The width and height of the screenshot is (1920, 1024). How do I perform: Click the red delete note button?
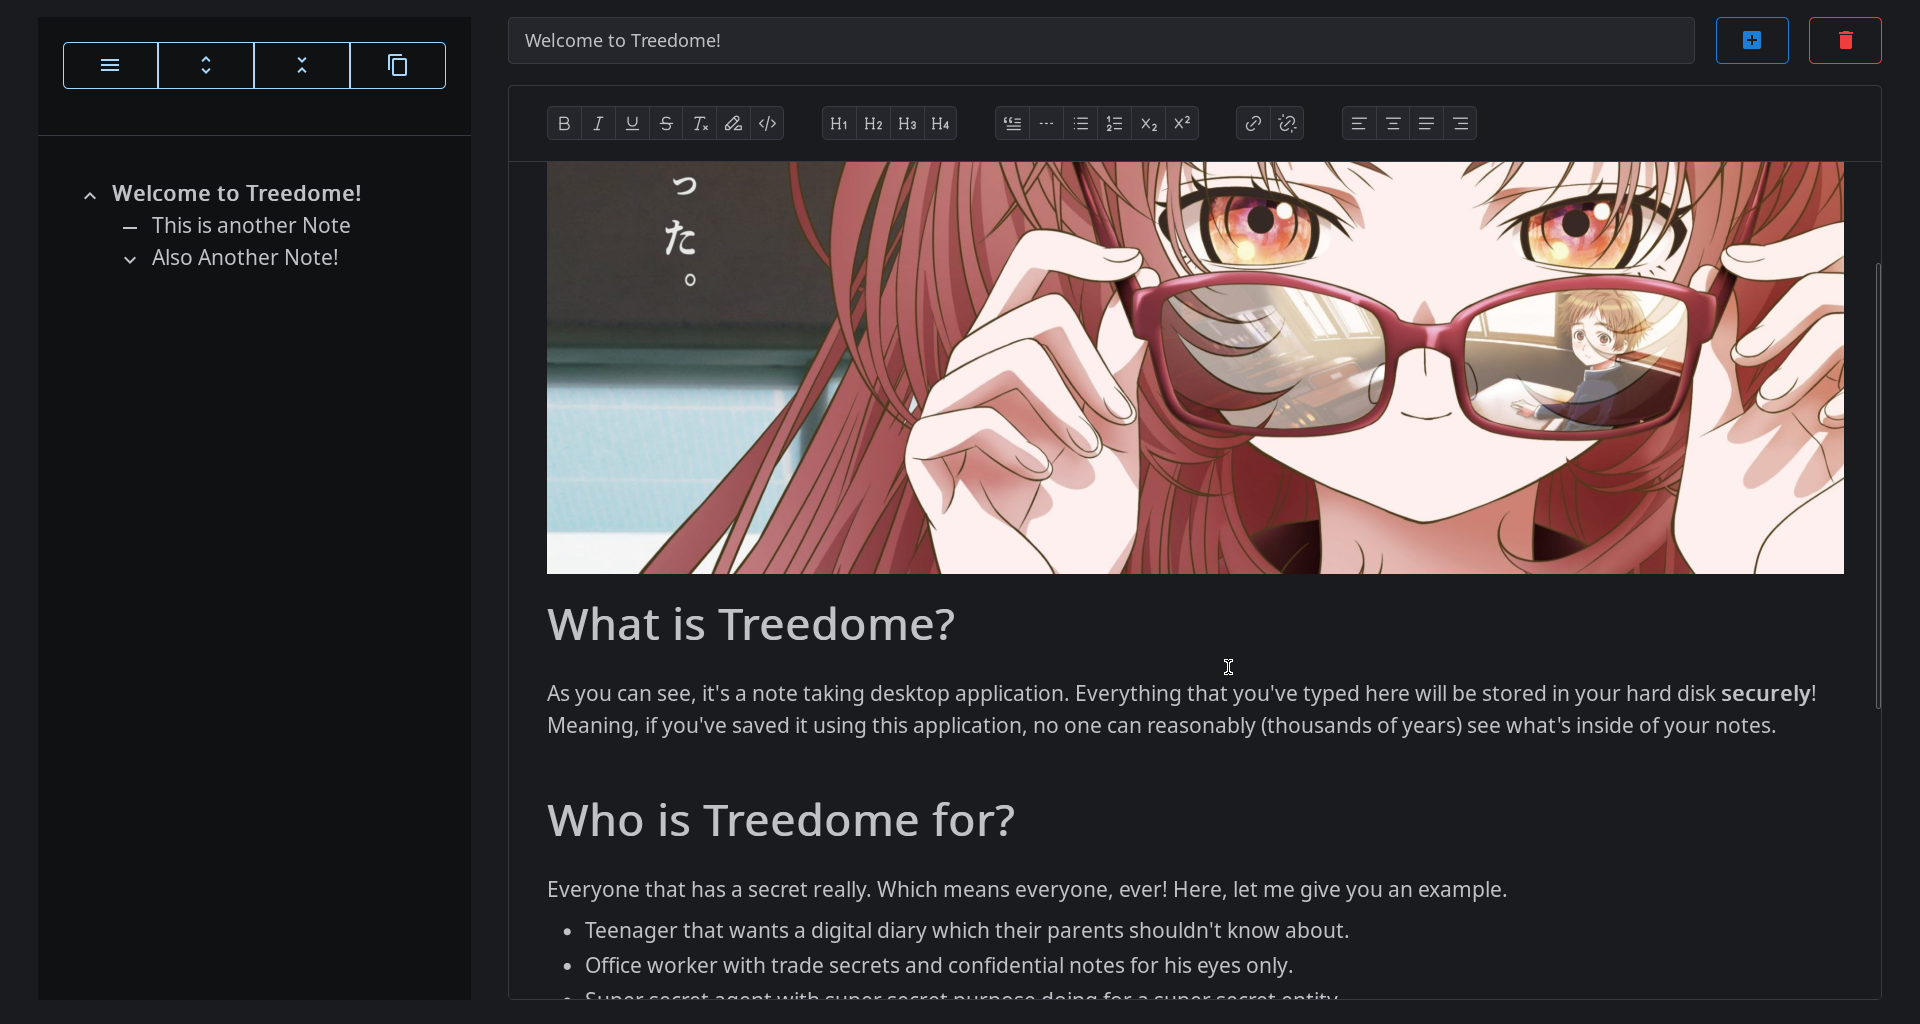[1845, 41]
